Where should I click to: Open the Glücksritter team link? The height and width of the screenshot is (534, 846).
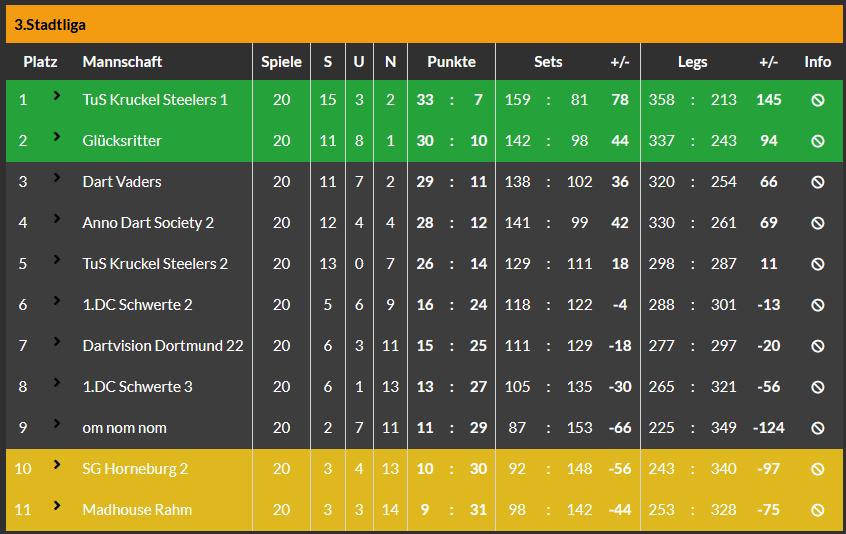point(122,141)
